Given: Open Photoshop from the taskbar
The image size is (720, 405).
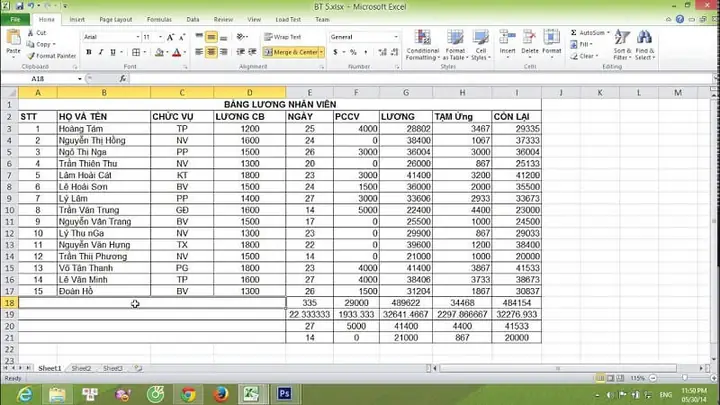Looking at the screenshot, I should (x=284, y=394).
